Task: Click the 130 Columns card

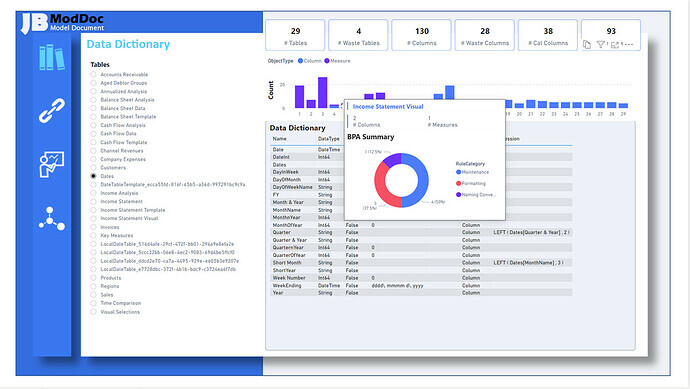Action: (x=422, y=35)
